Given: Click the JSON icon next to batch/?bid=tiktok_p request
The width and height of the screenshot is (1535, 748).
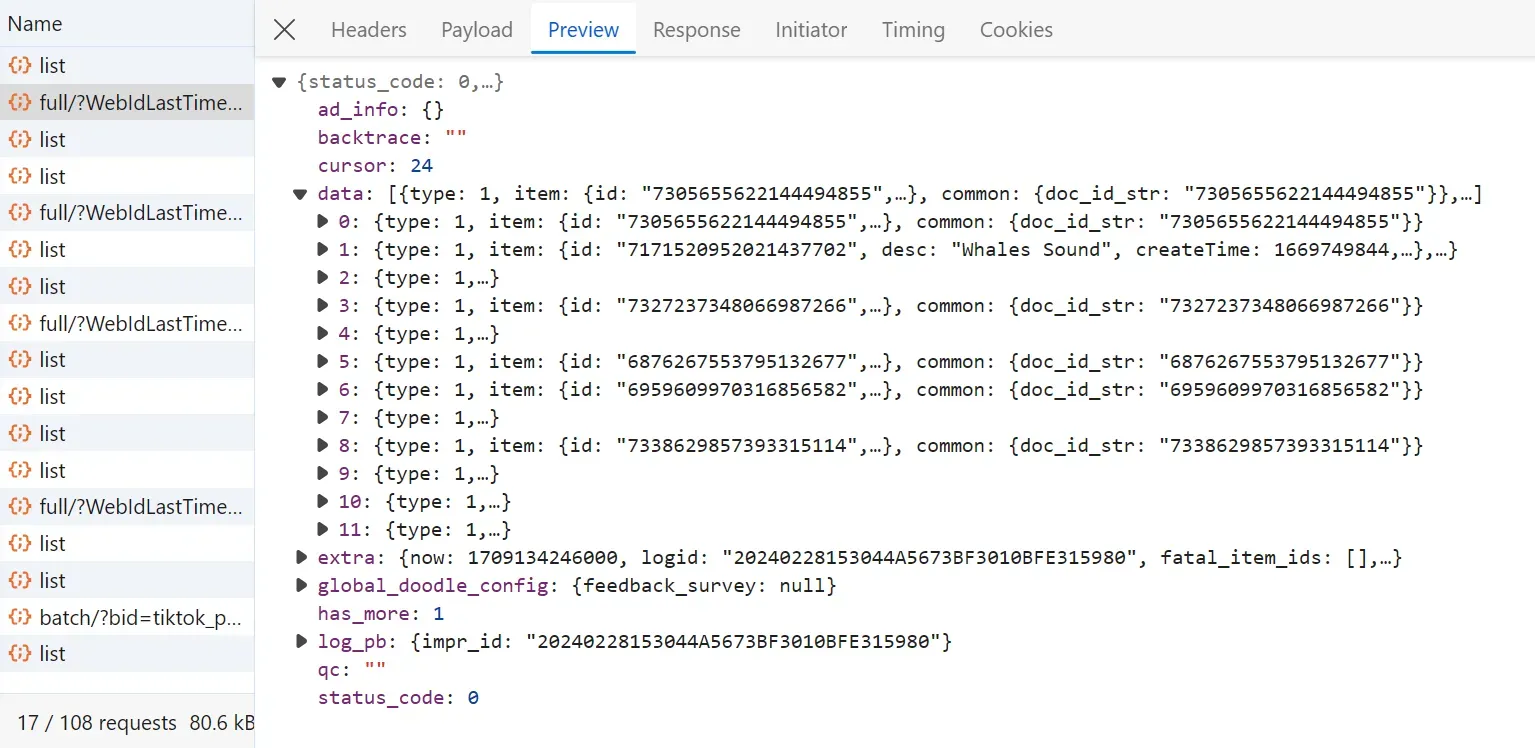Looking at the screenshot, I should [19, 617].
